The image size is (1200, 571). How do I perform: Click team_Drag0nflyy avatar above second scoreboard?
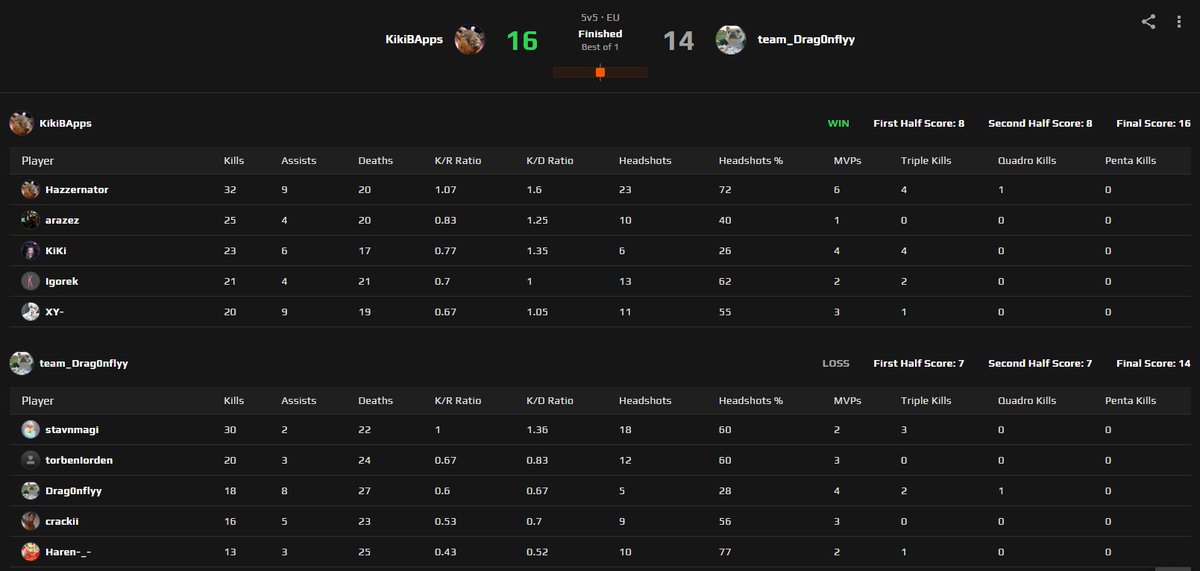point(21,363)
